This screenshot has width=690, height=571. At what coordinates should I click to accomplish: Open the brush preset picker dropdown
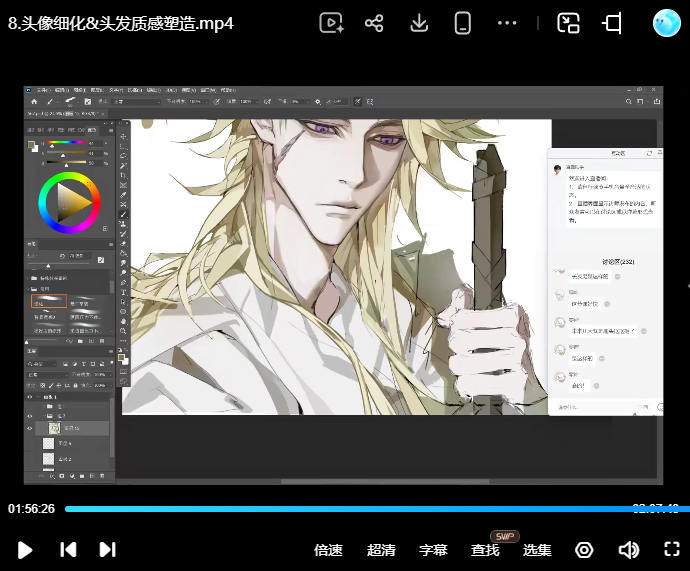click(x=70, y=102)
